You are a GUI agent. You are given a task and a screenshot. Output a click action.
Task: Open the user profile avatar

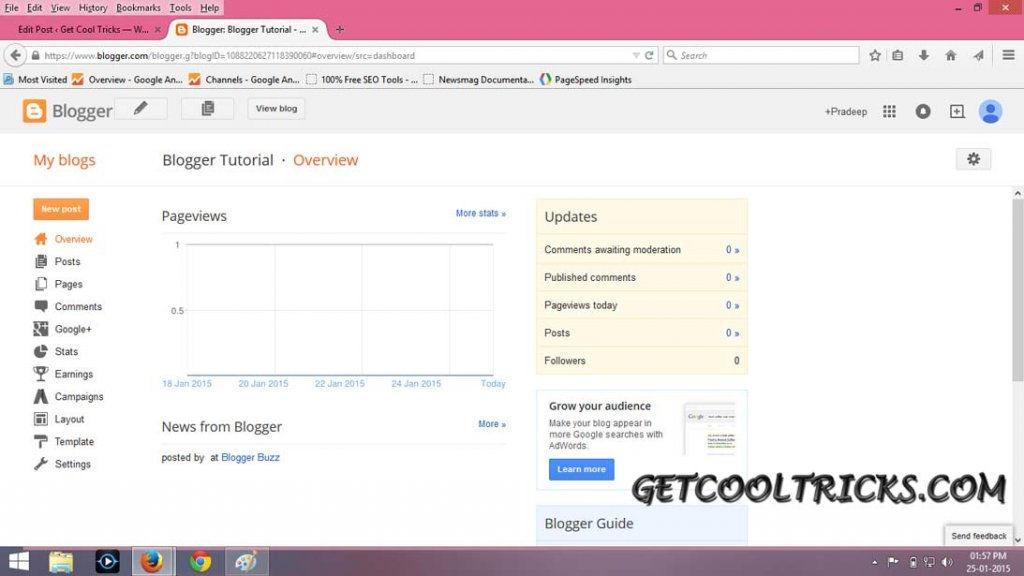click(x=990, y=112)
